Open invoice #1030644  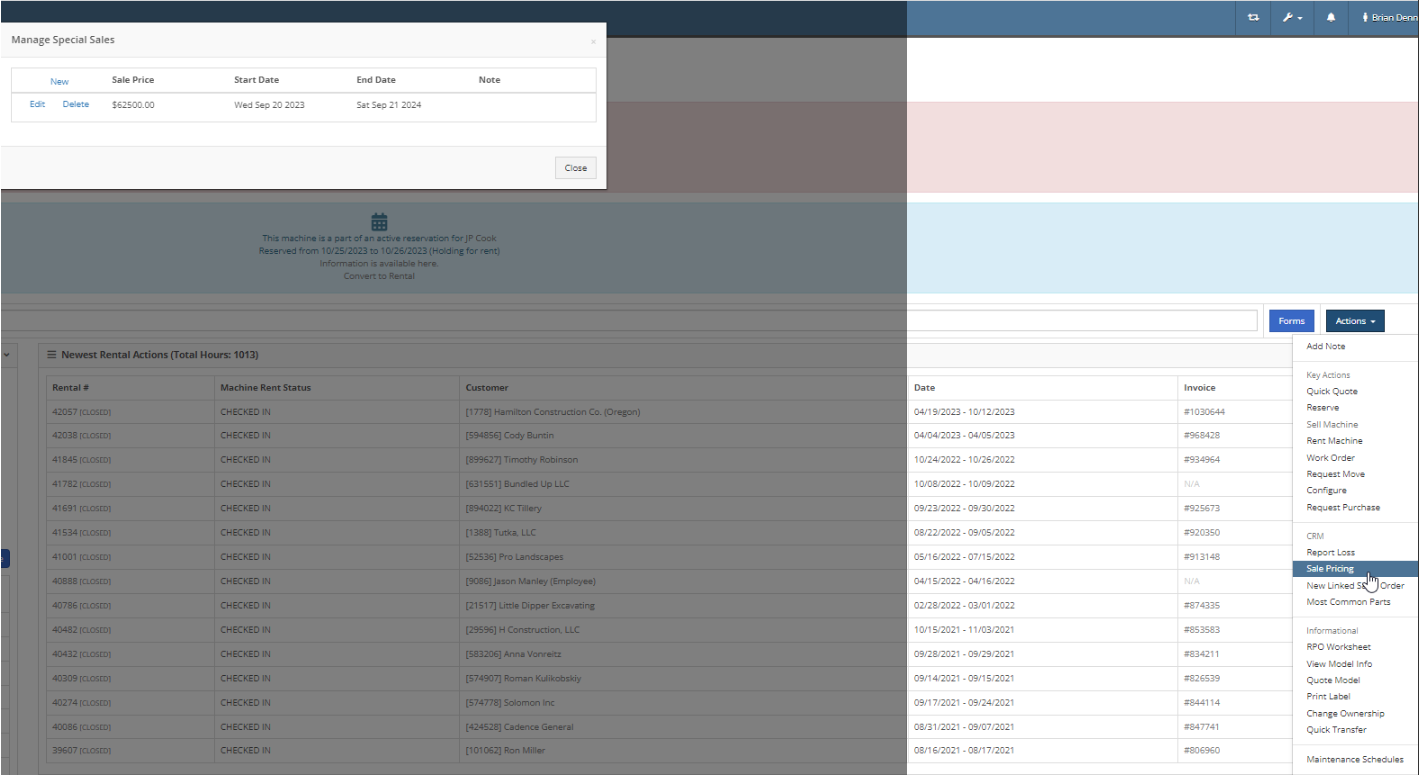pyautogui.click(x=1204, y=412)
